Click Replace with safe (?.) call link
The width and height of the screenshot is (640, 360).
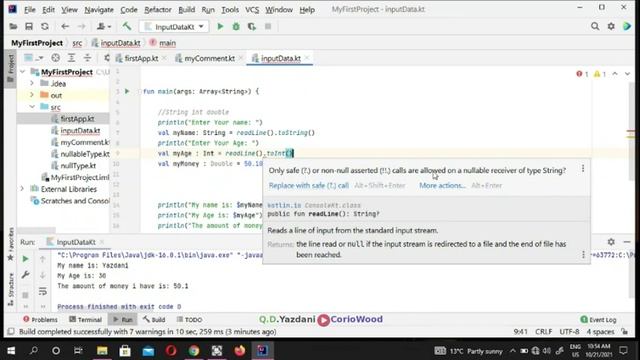point(309,185)
